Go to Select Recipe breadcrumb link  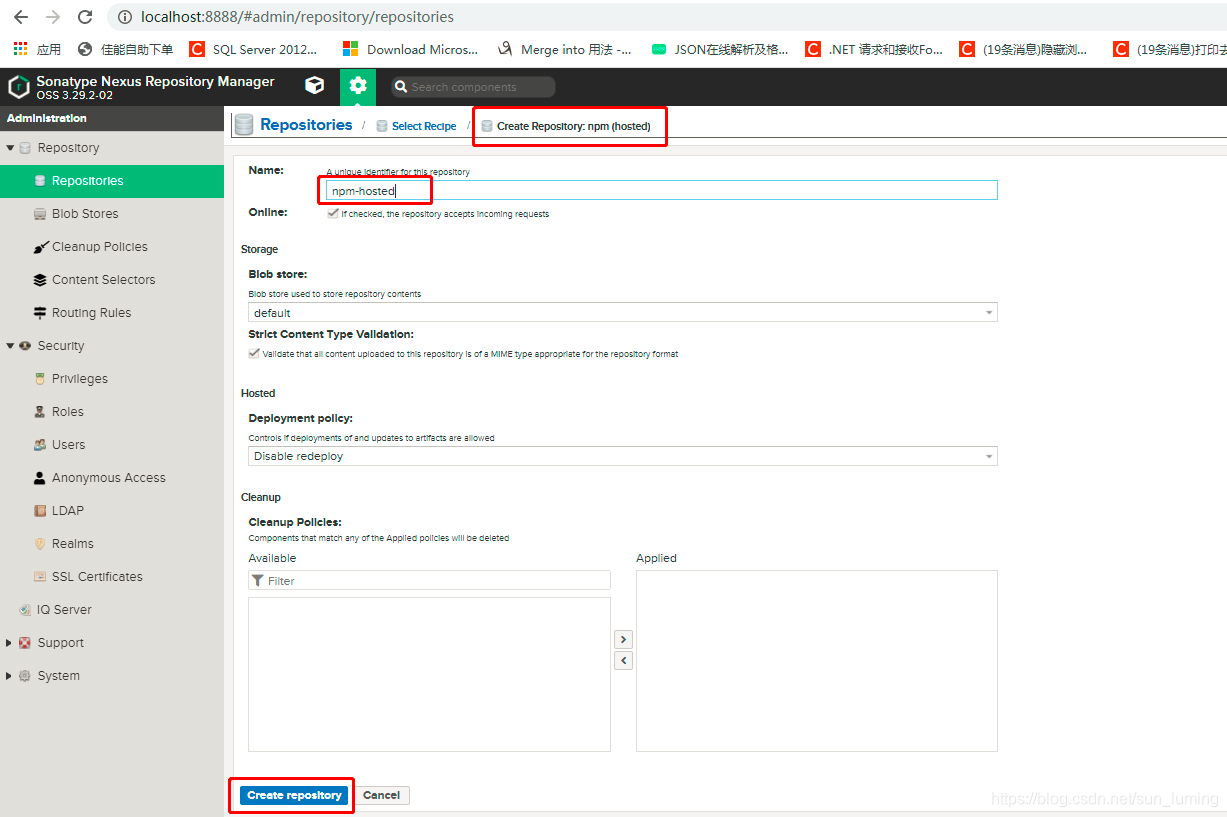(424, 126)
